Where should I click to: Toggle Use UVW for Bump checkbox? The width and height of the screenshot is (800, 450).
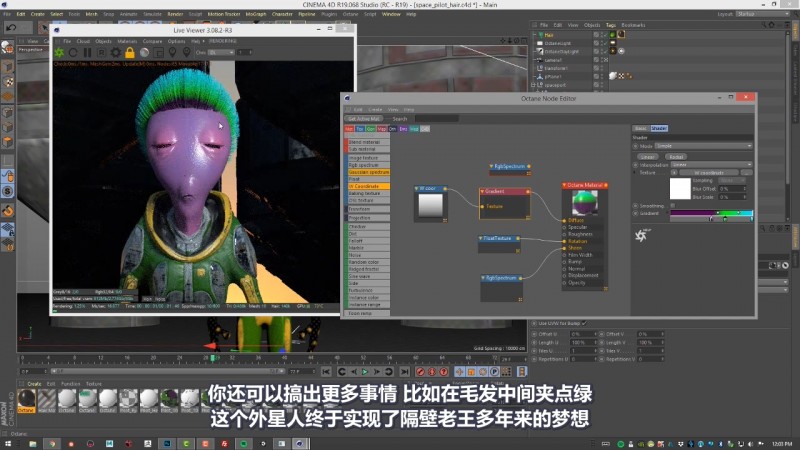click(x=584, y=323)
